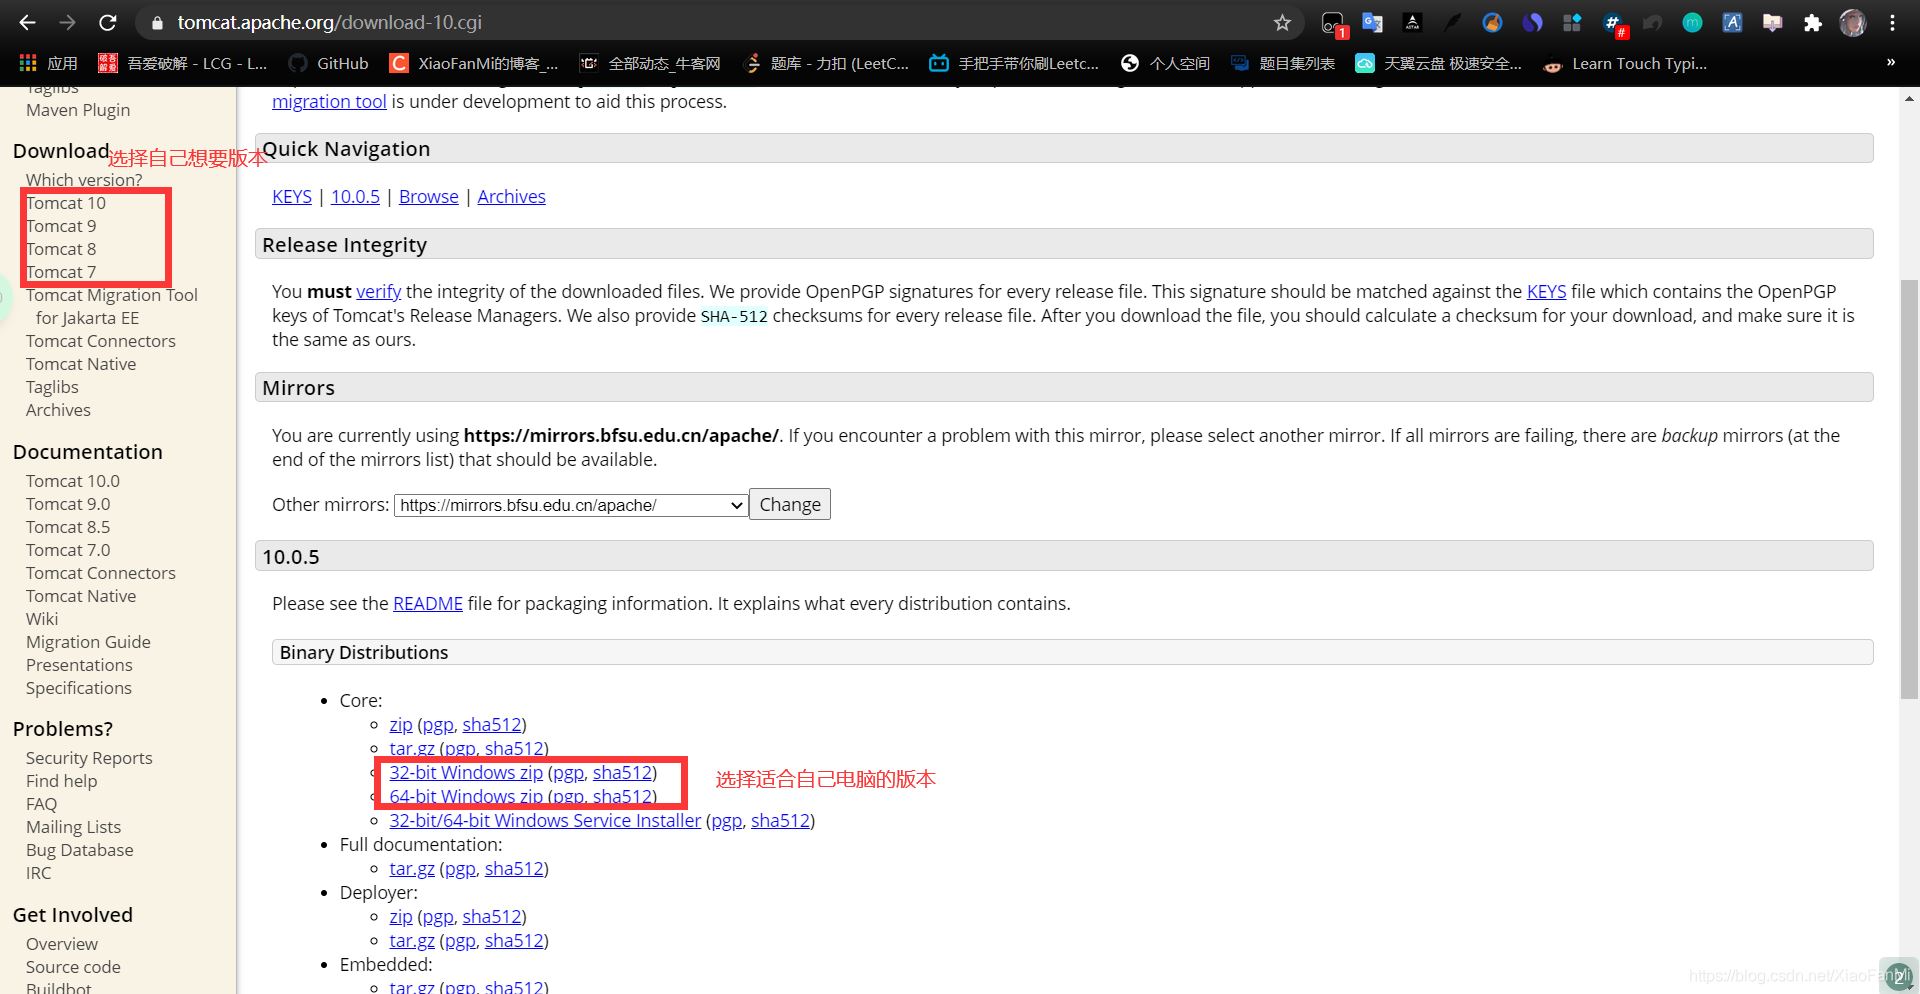Screen dimensions: 1920x994
Task: Open the Chrome three-dot menu
Action: 1892,22
